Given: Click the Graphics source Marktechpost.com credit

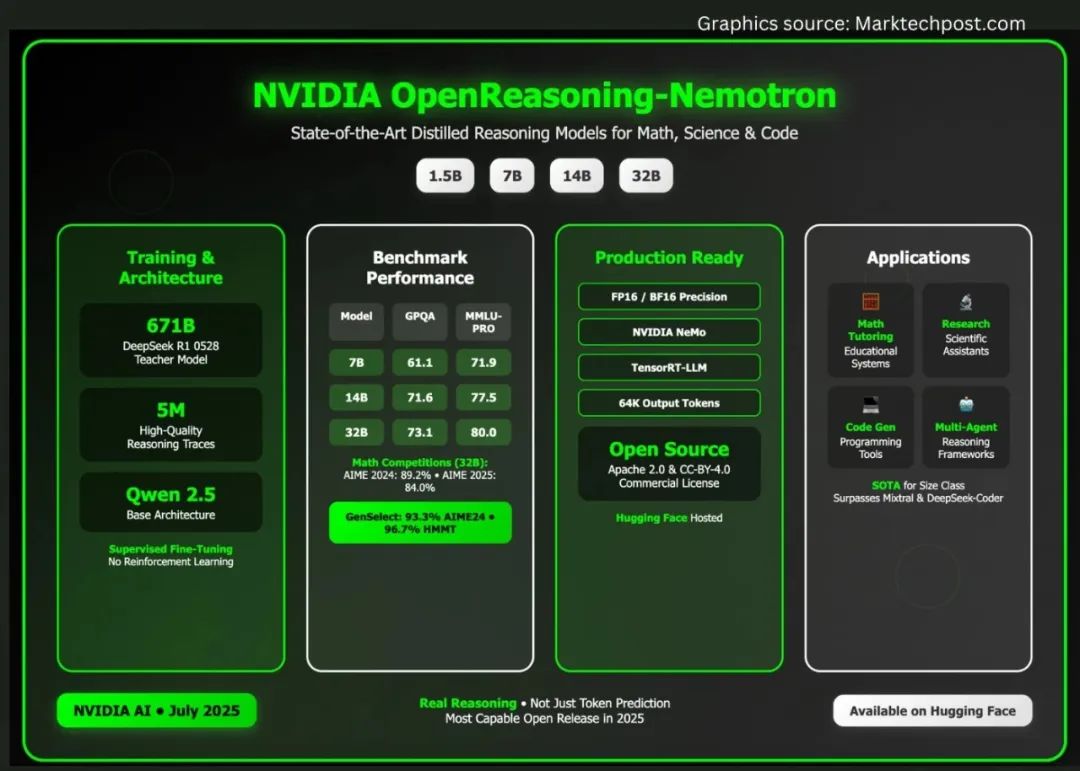Looking at the screenshot, I should pos(861,23).
